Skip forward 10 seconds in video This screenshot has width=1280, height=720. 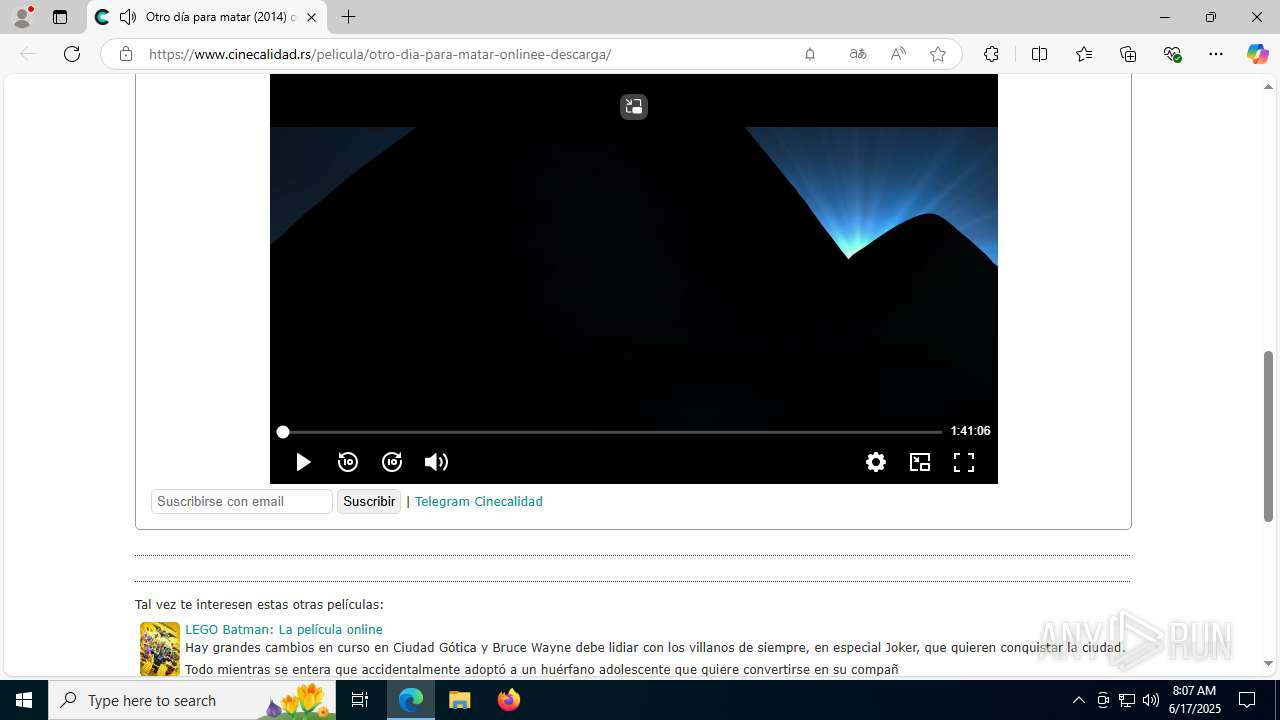392,462
